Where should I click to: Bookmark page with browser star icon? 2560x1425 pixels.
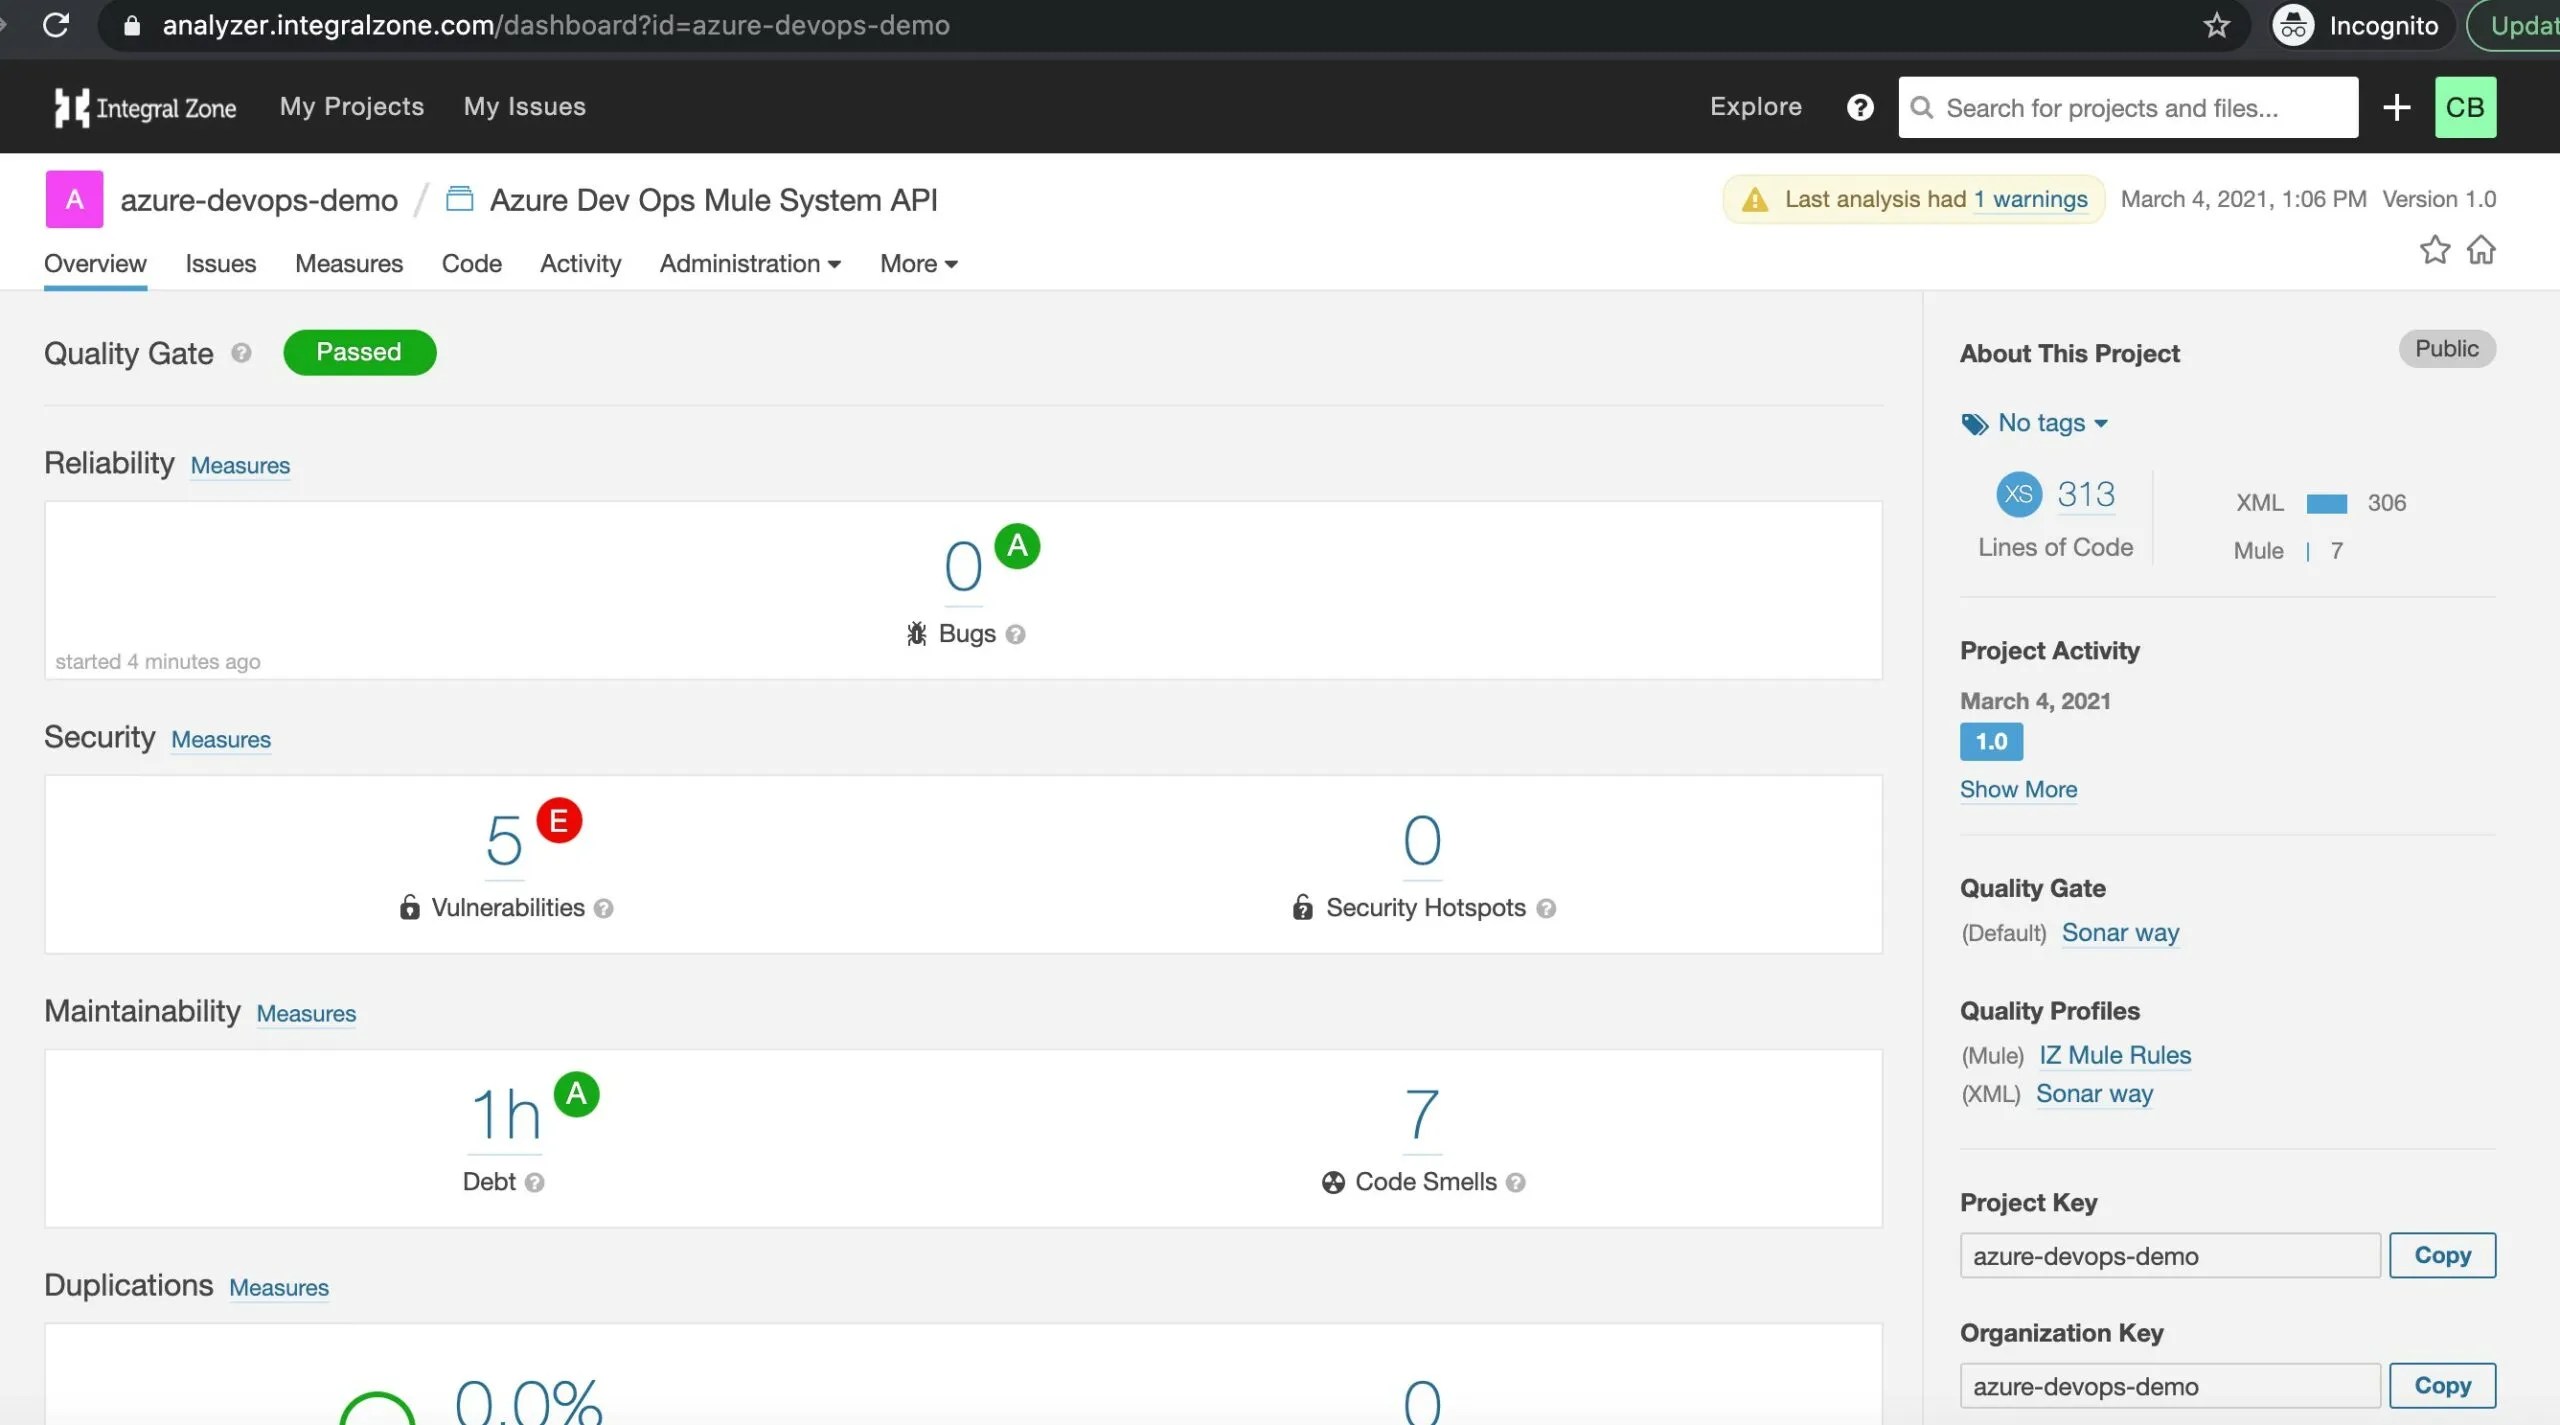click(x=2216, y=25)
